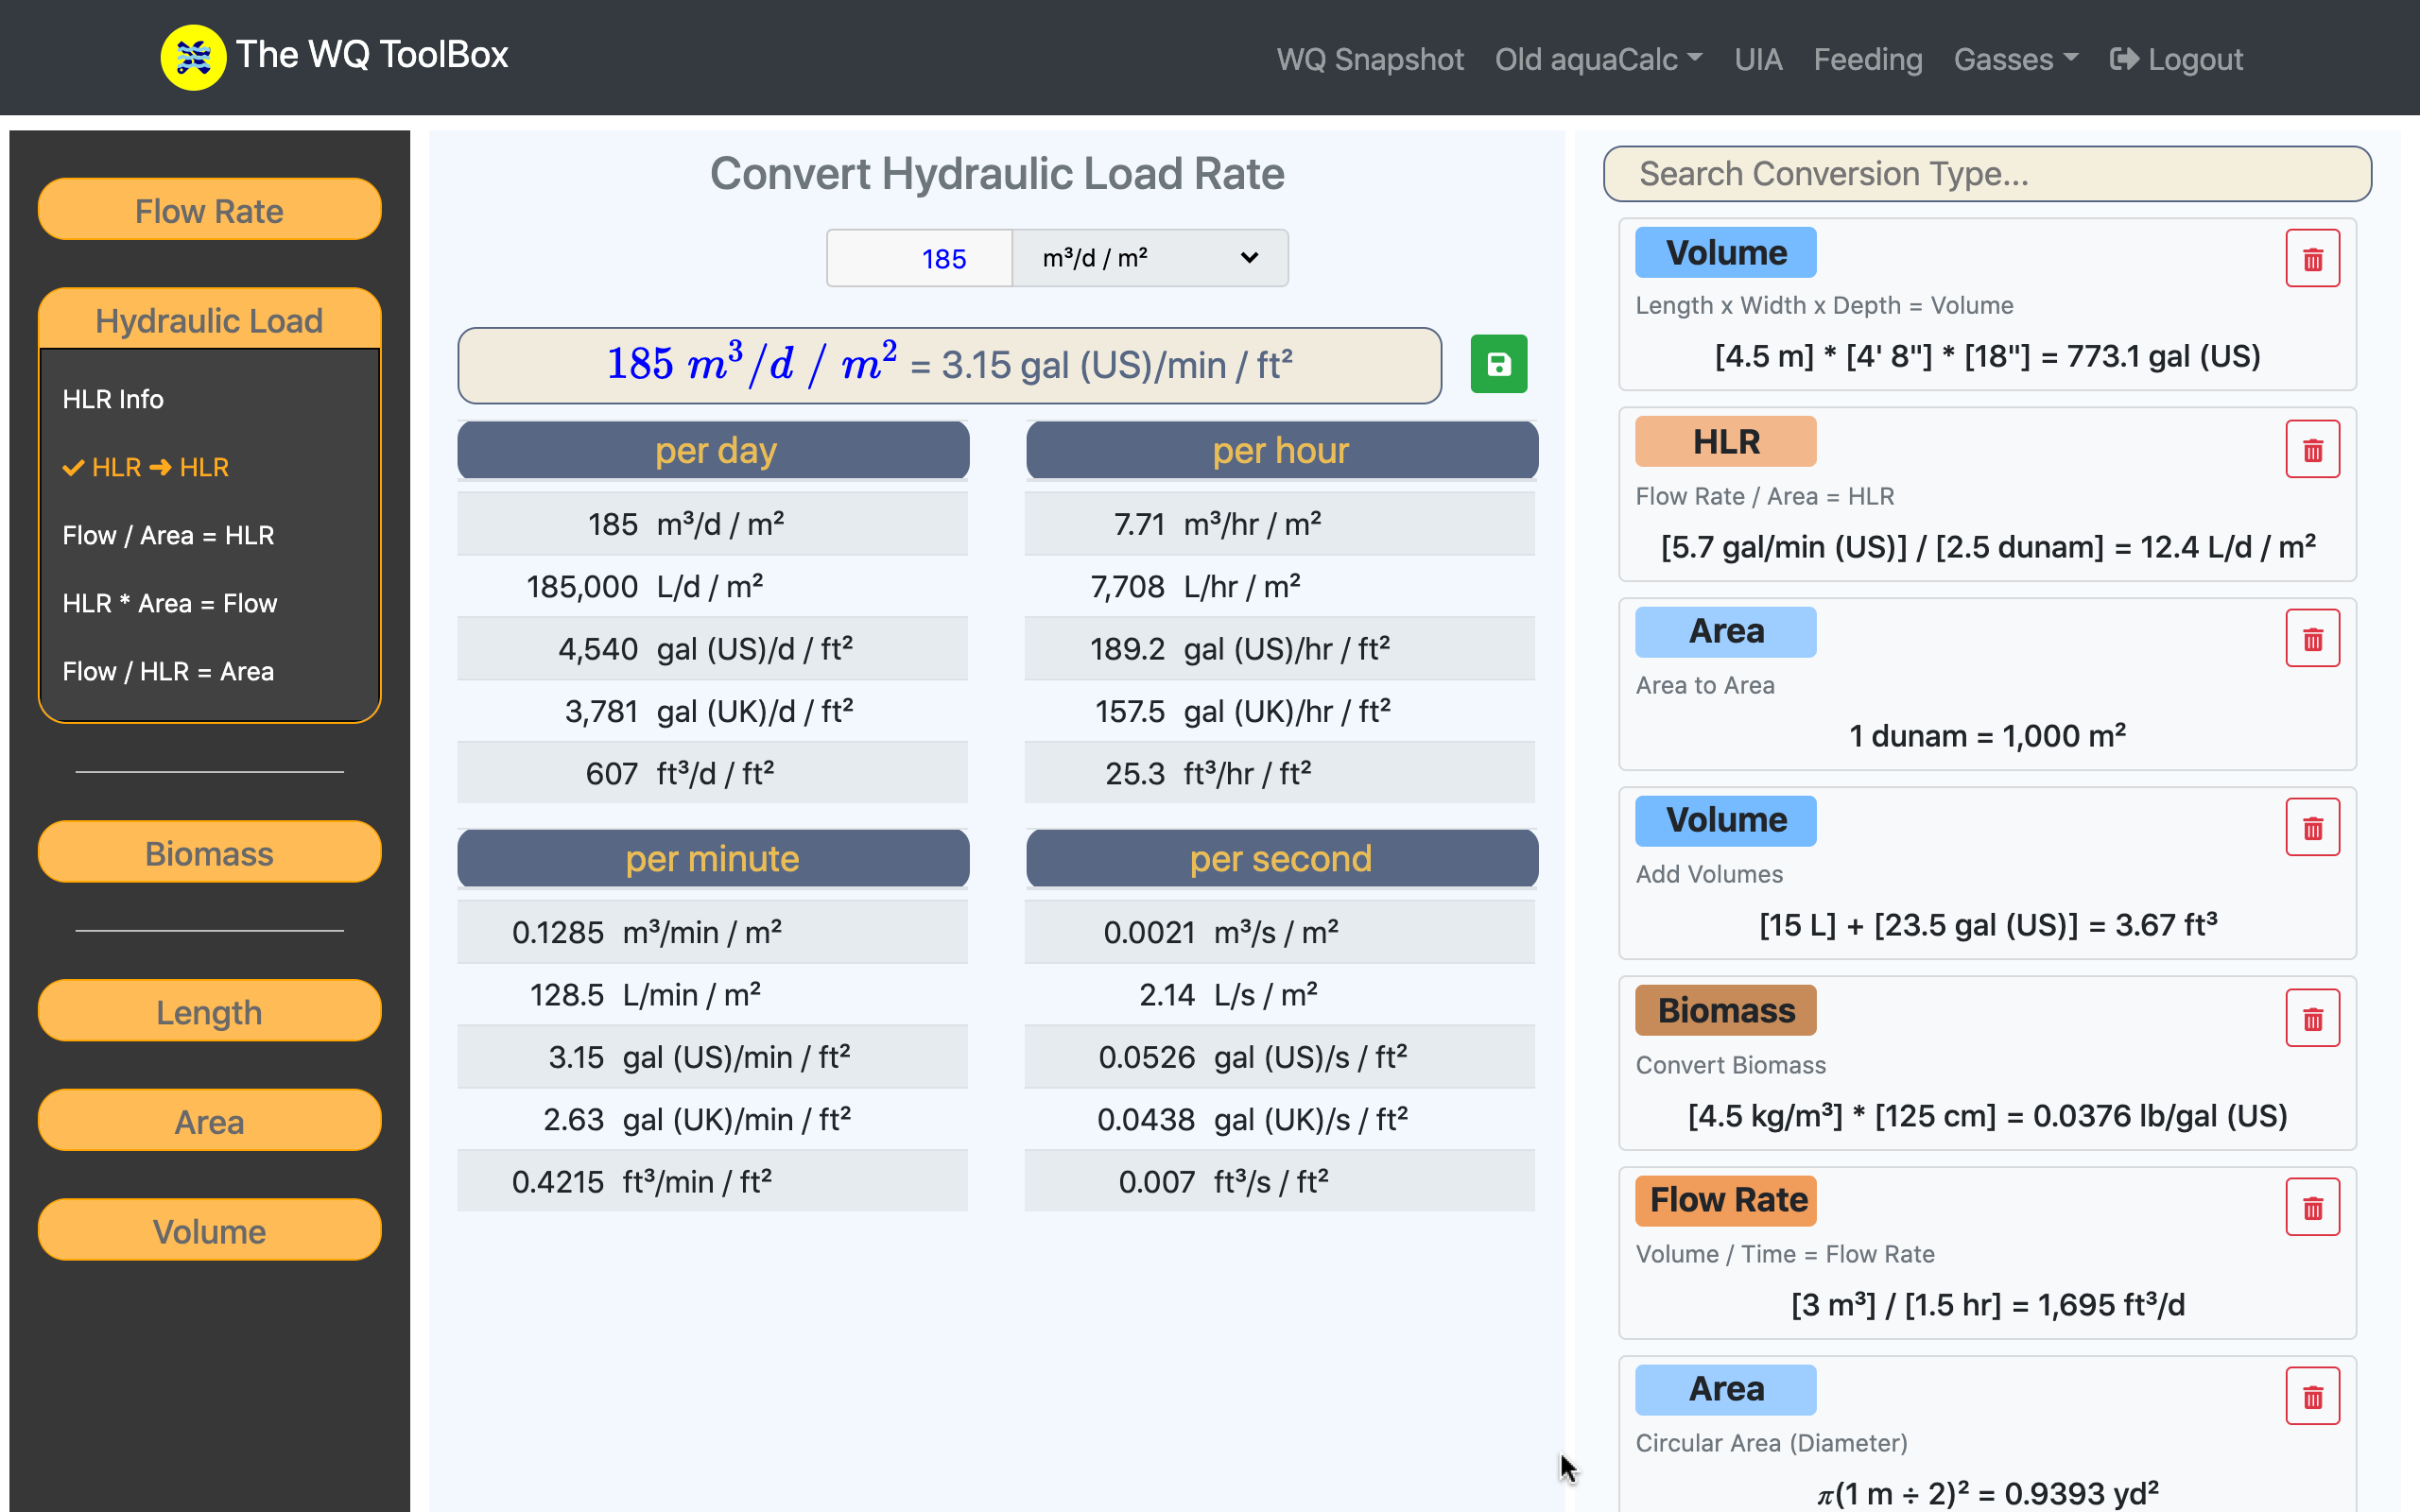Click the WQ ToolBox logo icon
2420x1512 pixels.
[x=193, y=57]
